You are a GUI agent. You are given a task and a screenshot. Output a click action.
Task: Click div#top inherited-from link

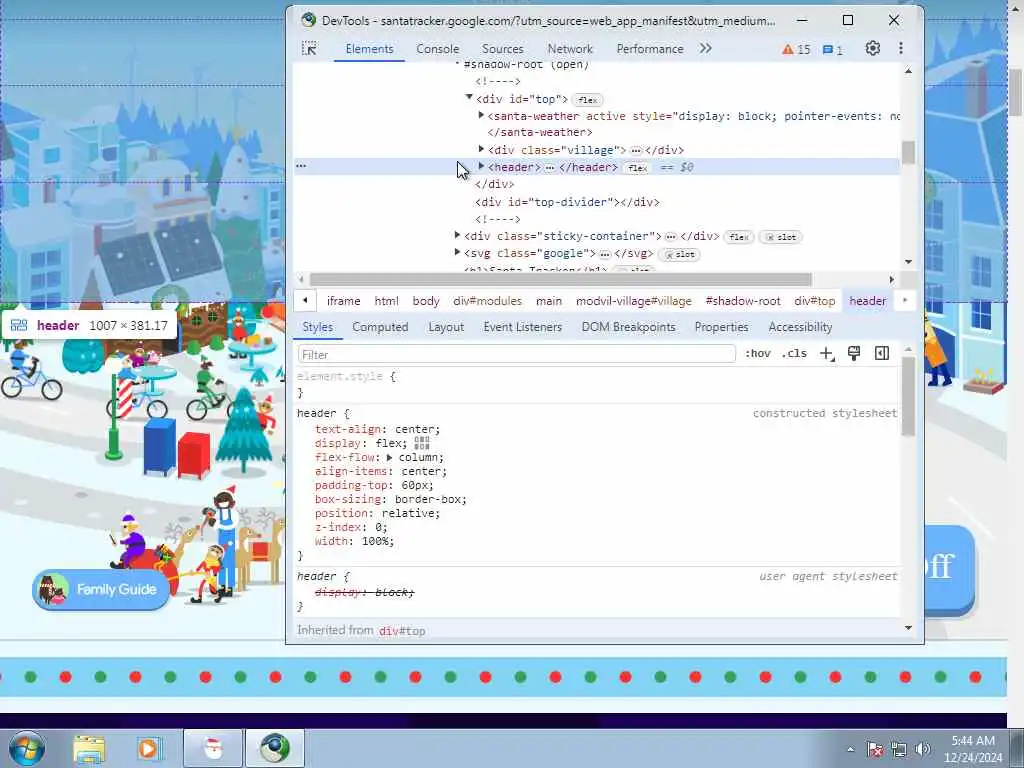pyautogui.click(x=402, y=631)
